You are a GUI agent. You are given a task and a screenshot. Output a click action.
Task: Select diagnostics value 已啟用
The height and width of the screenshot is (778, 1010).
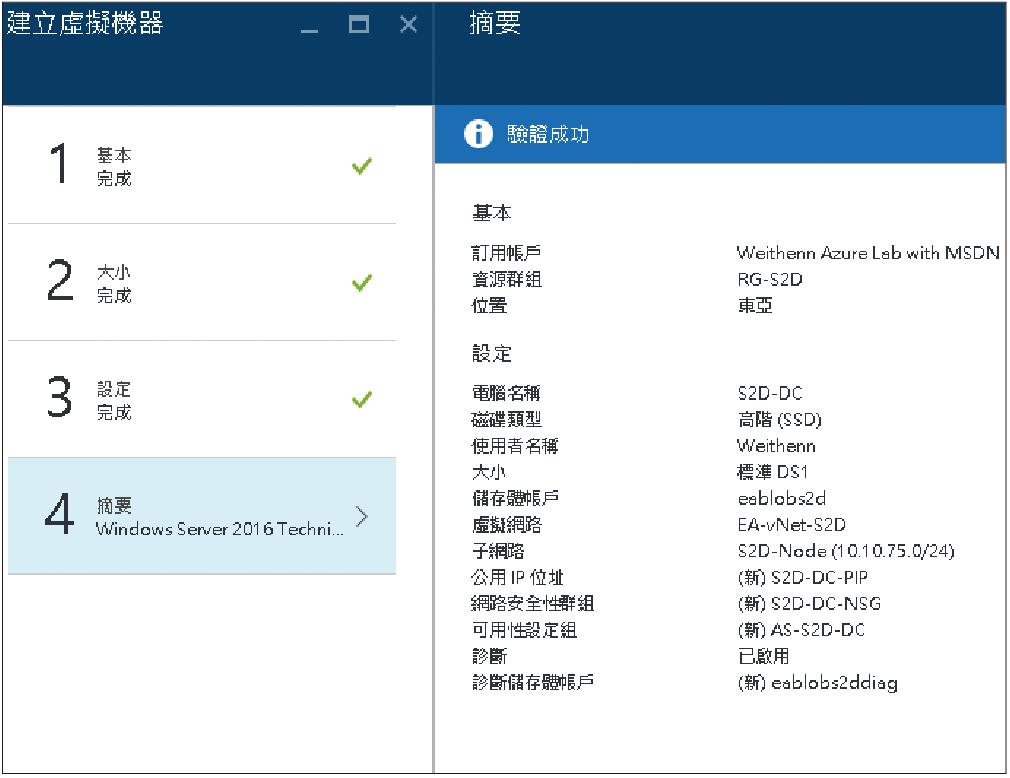coord(763,656)
